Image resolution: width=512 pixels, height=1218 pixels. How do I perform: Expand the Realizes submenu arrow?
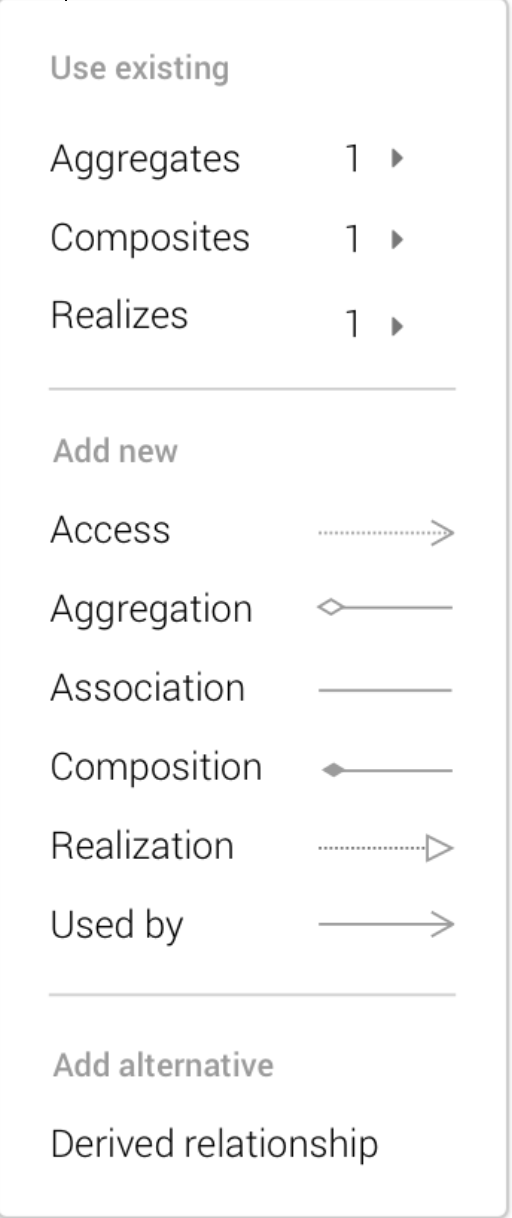coord(397,326)
